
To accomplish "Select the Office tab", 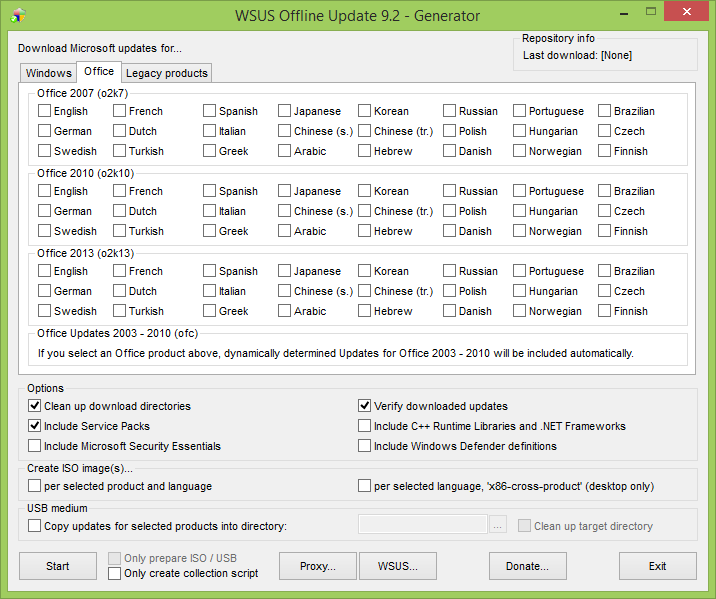I will coord(99,72).
